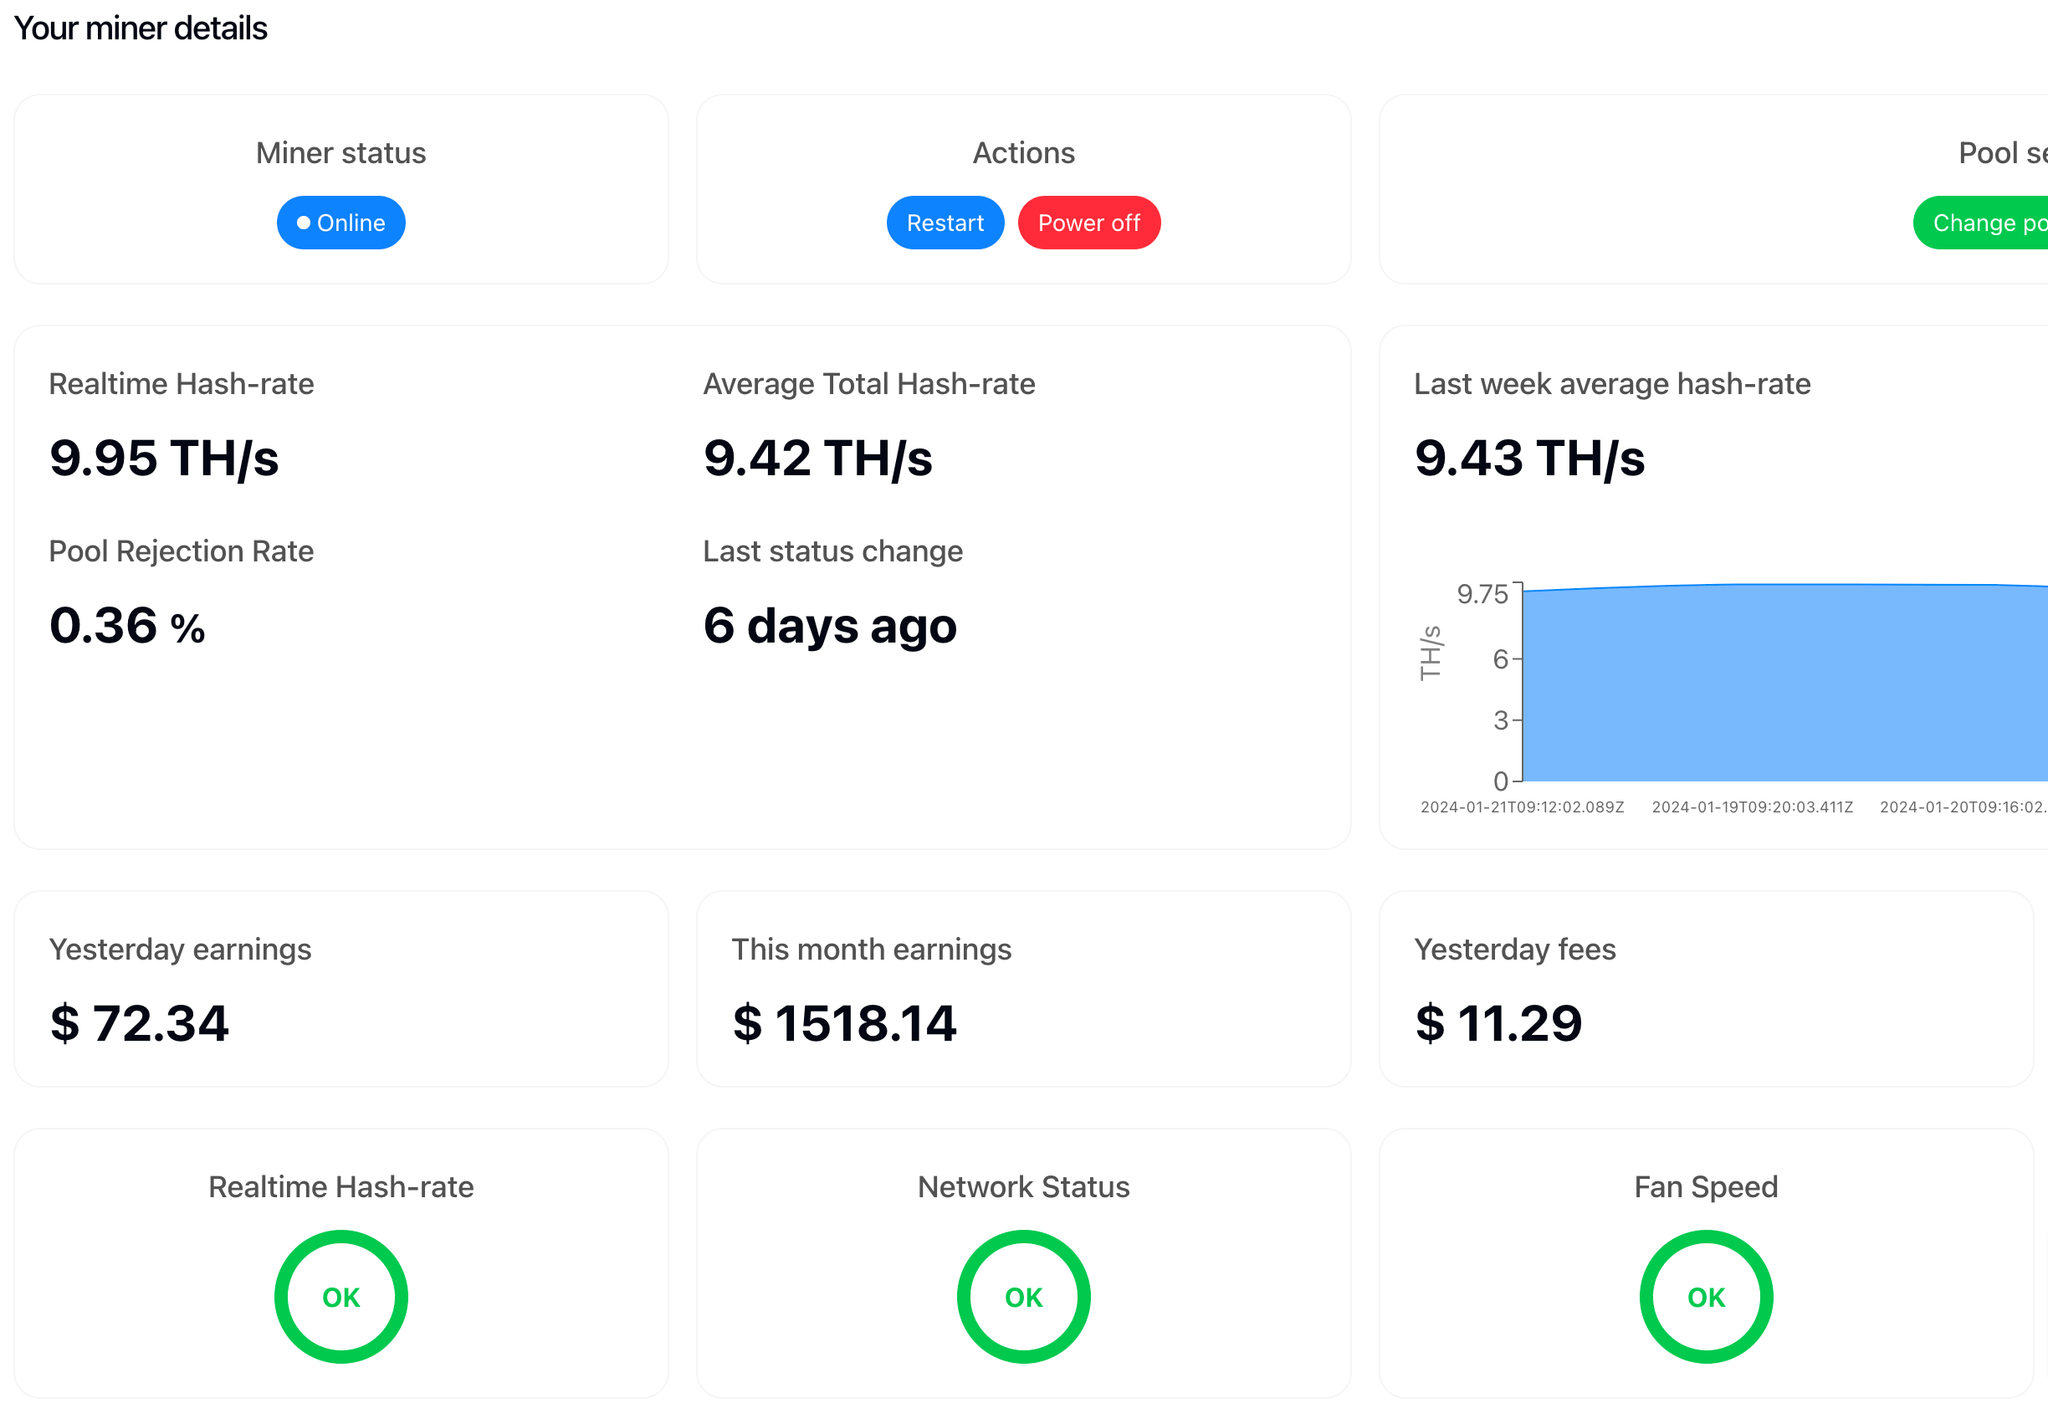This screenshot has width=2048, height=1424.
Task: Click the Restart button
Action: pos(945,223)
